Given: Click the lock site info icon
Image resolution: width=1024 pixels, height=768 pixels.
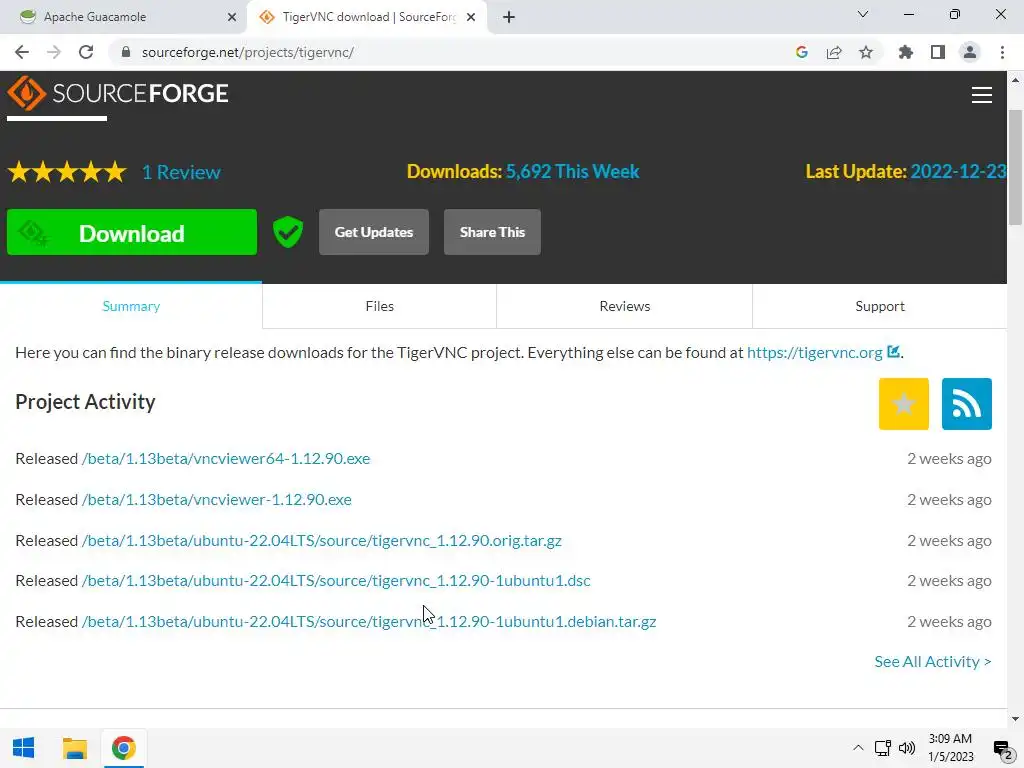Looking at the screenshot, I should click(126, 52).
